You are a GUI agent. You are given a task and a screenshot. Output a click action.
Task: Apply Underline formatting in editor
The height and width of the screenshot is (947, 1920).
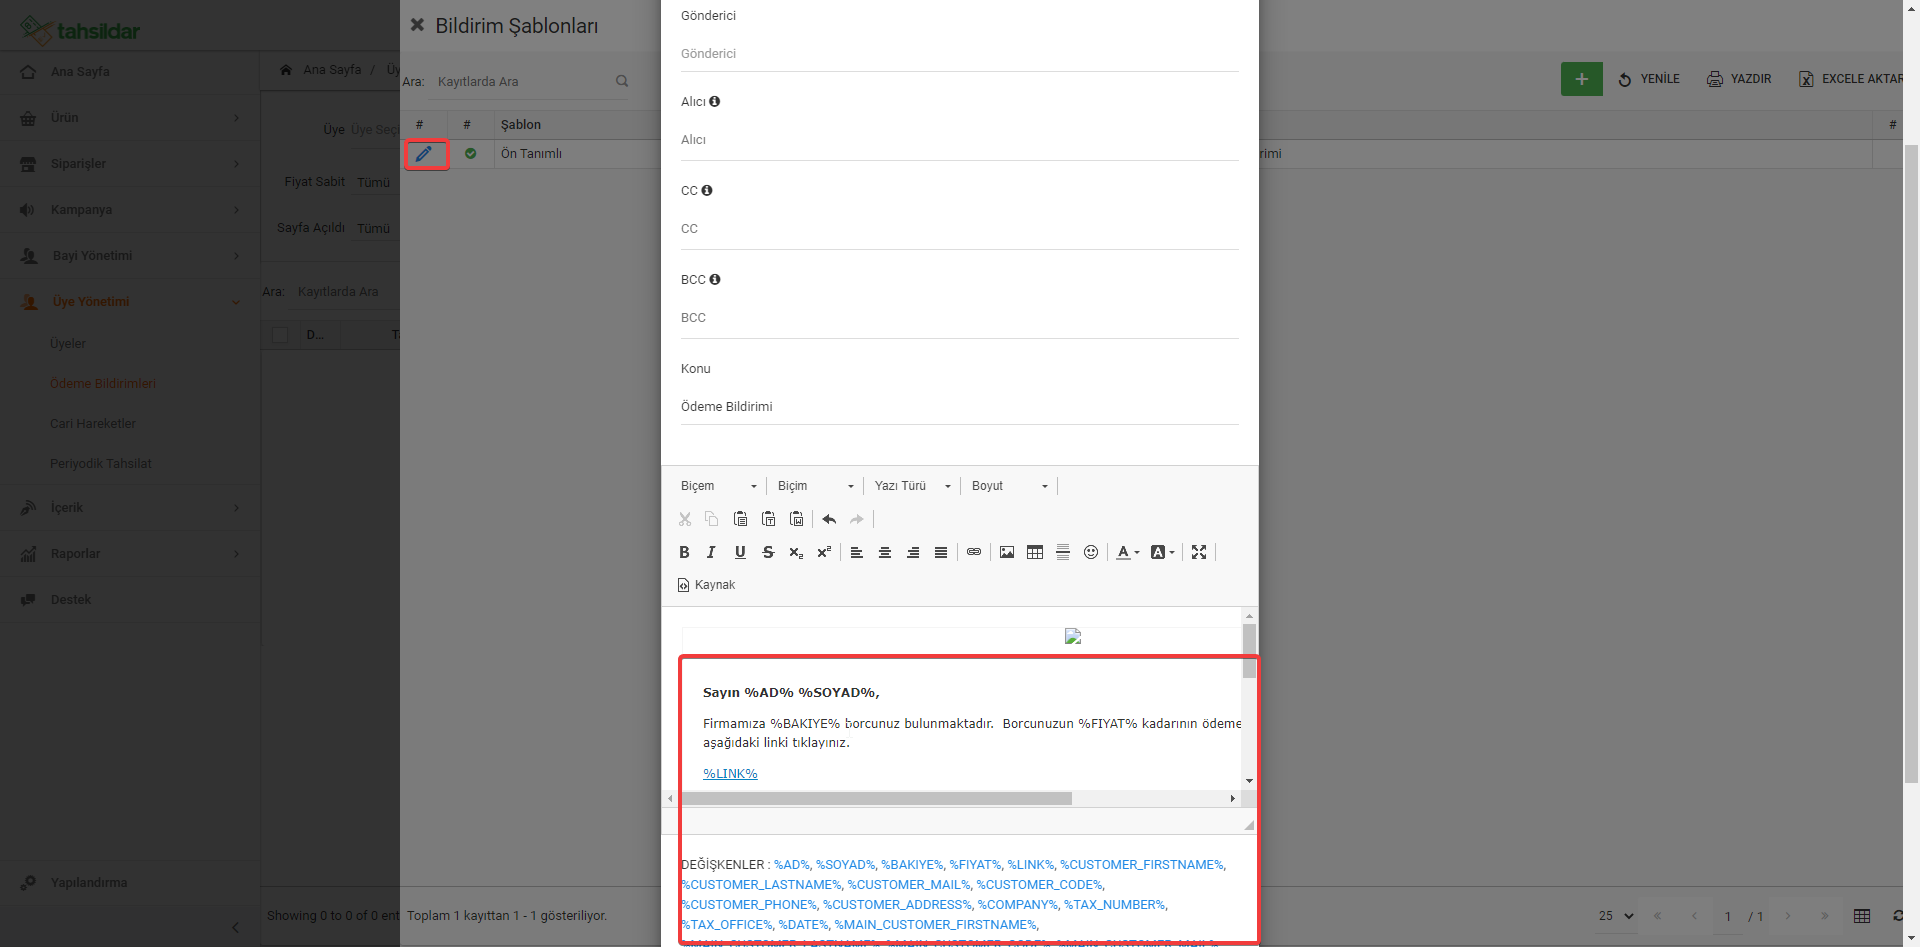(740, 552)
